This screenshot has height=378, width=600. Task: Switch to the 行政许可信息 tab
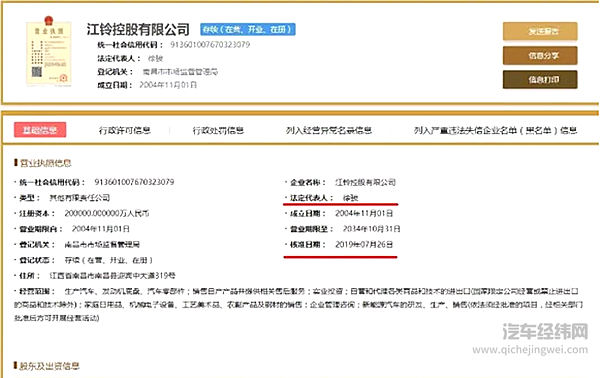point(124,130)
